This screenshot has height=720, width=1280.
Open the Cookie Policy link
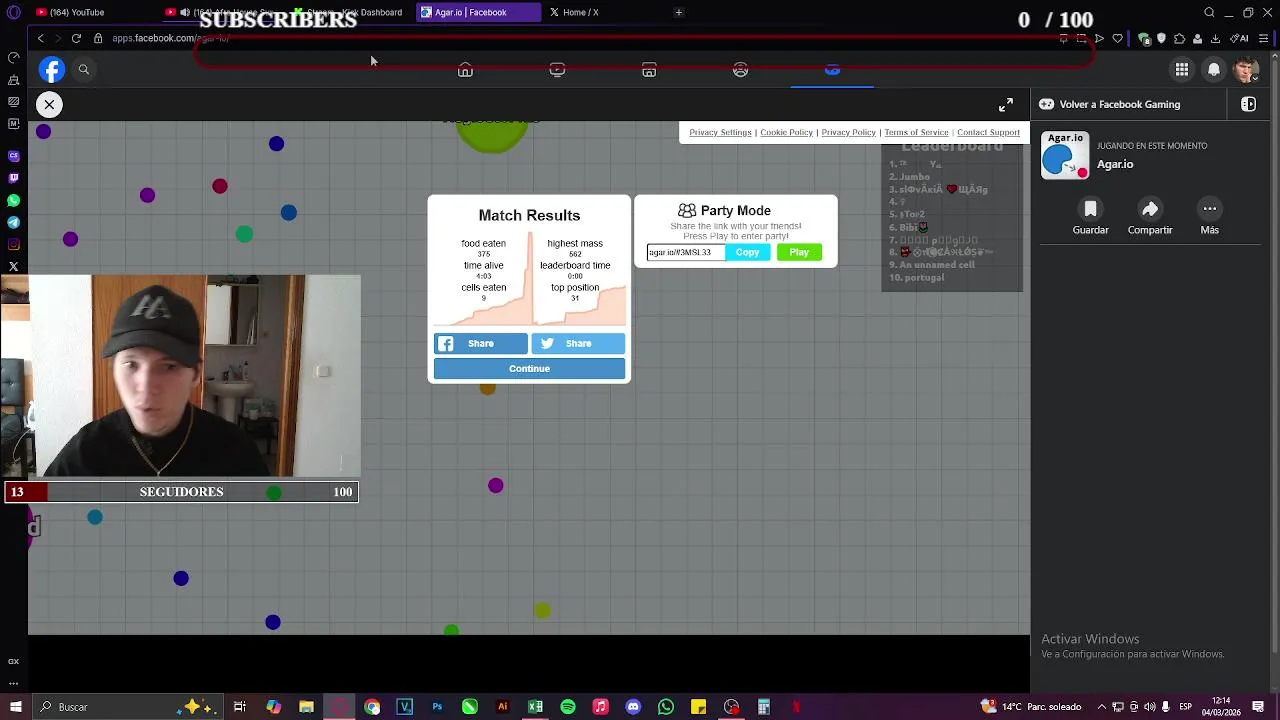(x=786, y=132)
